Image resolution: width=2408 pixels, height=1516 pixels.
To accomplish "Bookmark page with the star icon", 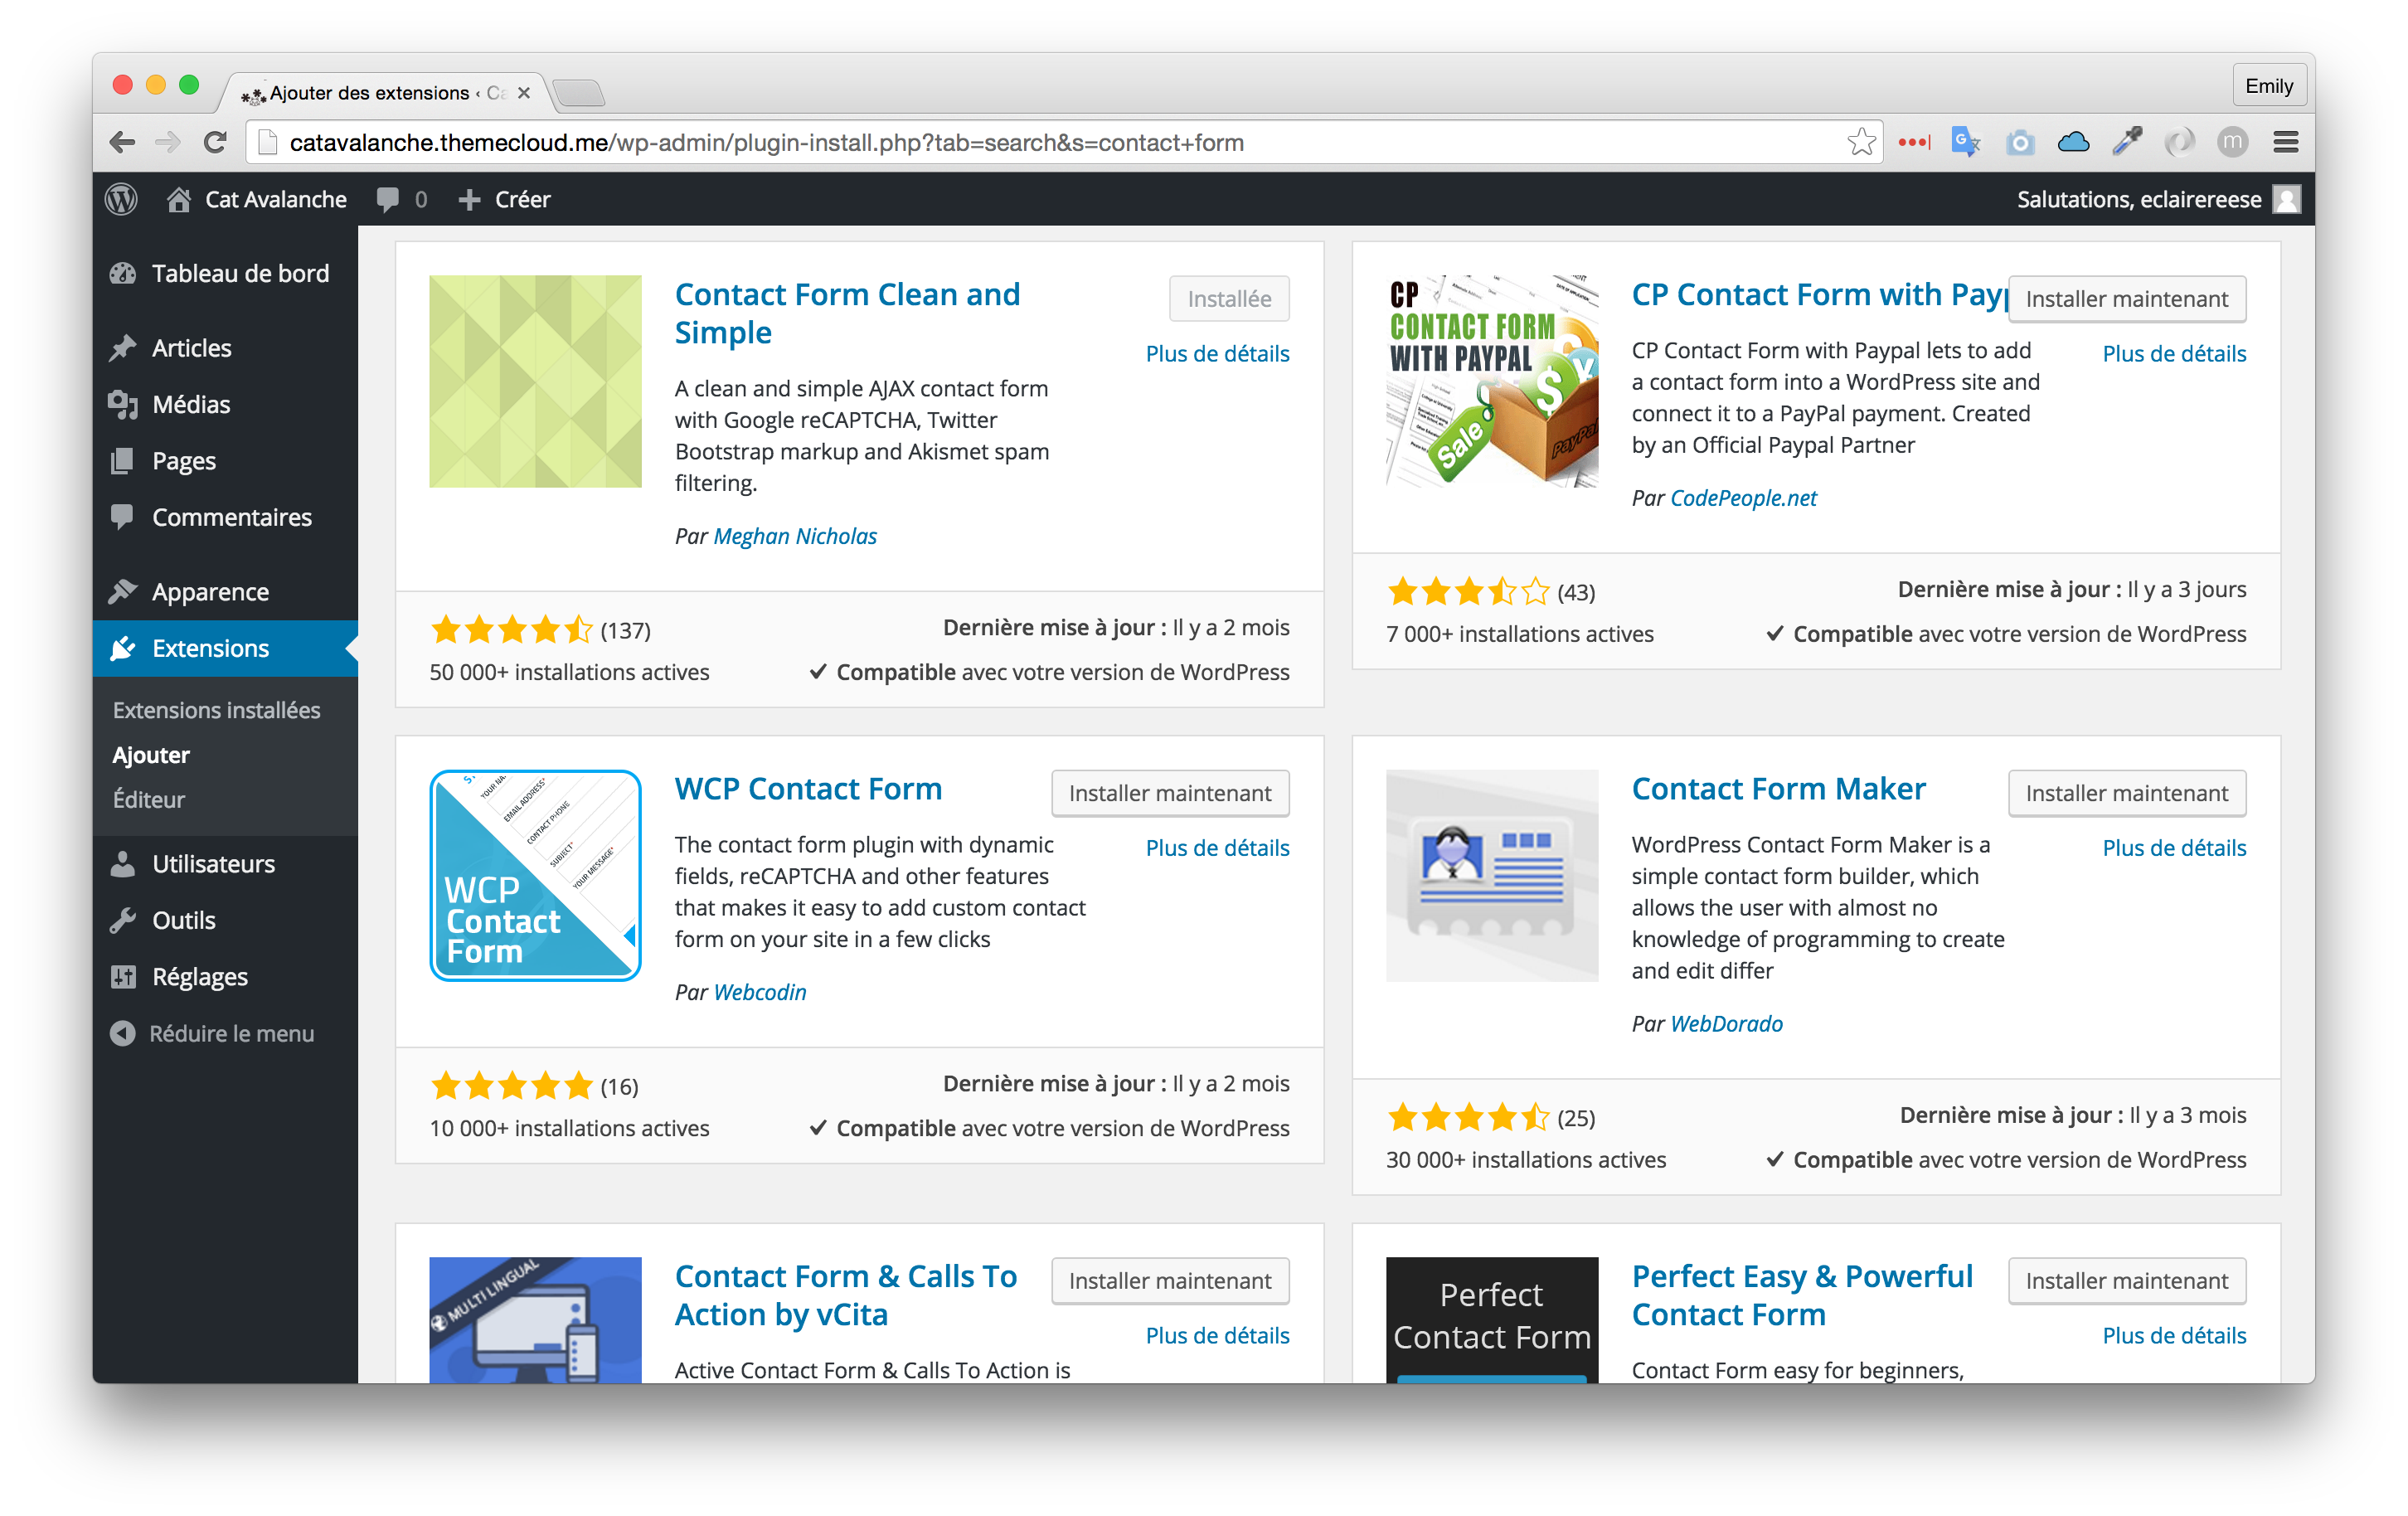I will 1861,142.
